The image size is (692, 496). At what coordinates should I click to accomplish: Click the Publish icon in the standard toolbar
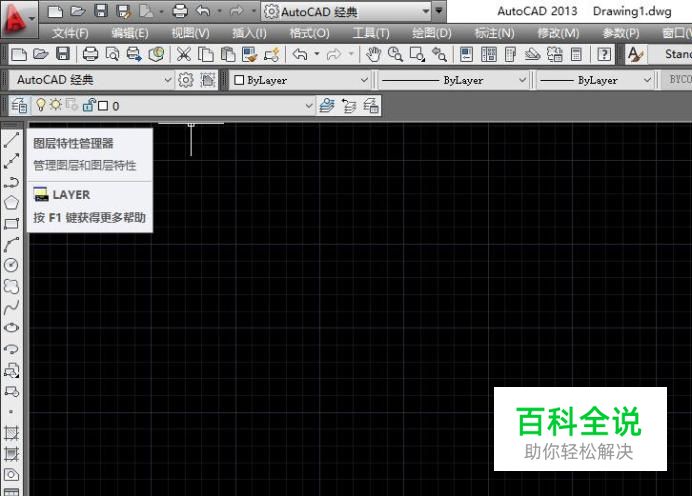[134, 55]
